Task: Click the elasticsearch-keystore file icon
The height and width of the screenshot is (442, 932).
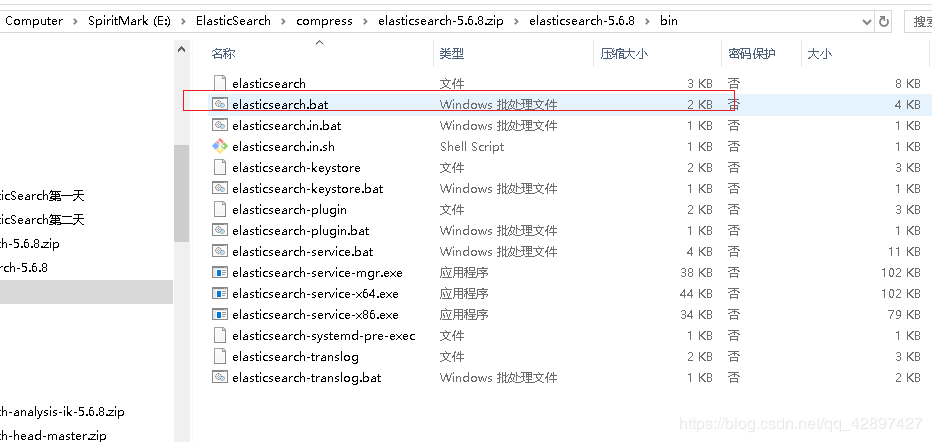Action: 220,168
